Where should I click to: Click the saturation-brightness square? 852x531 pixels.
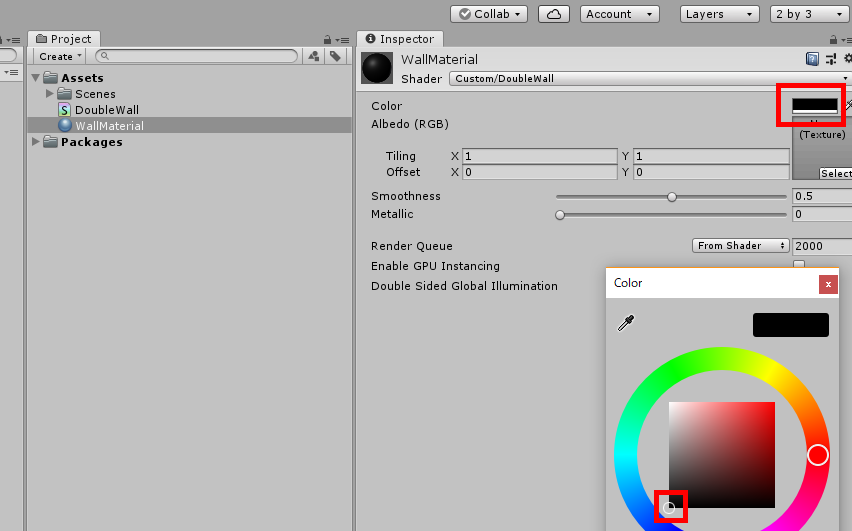722,455
